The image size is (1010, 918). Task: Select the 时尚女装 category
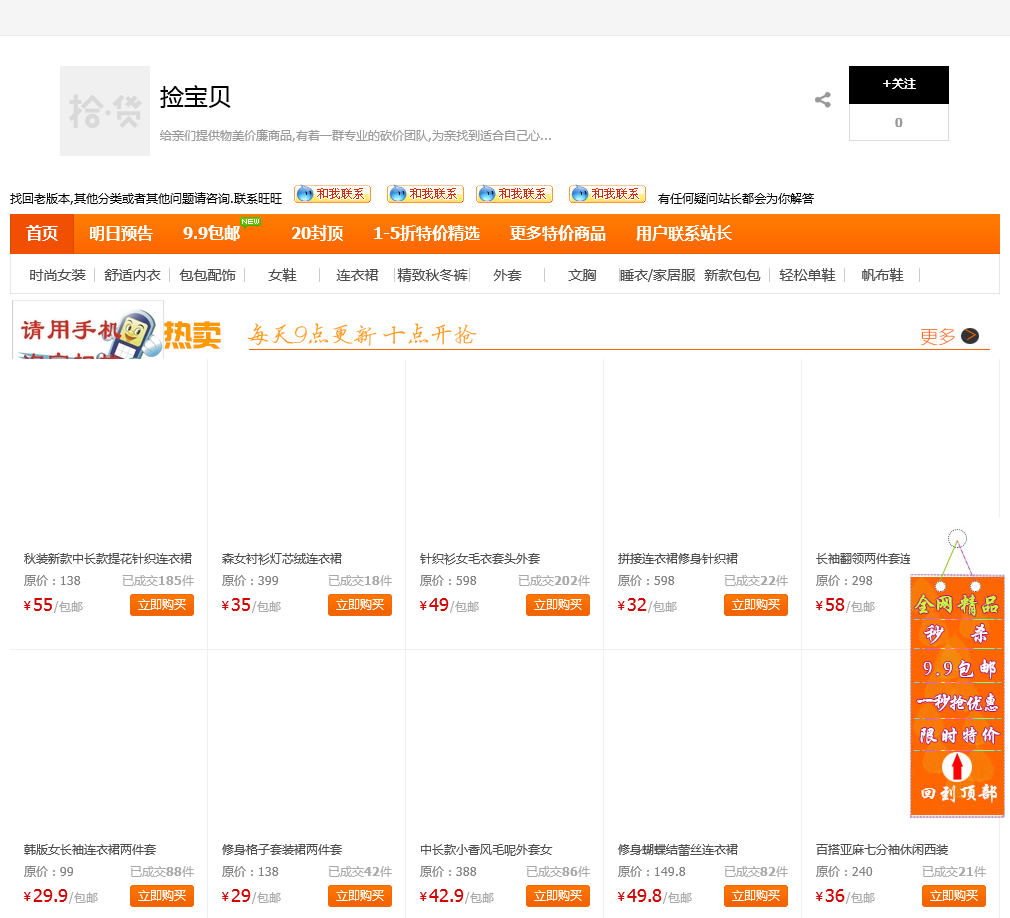(57, 276)
